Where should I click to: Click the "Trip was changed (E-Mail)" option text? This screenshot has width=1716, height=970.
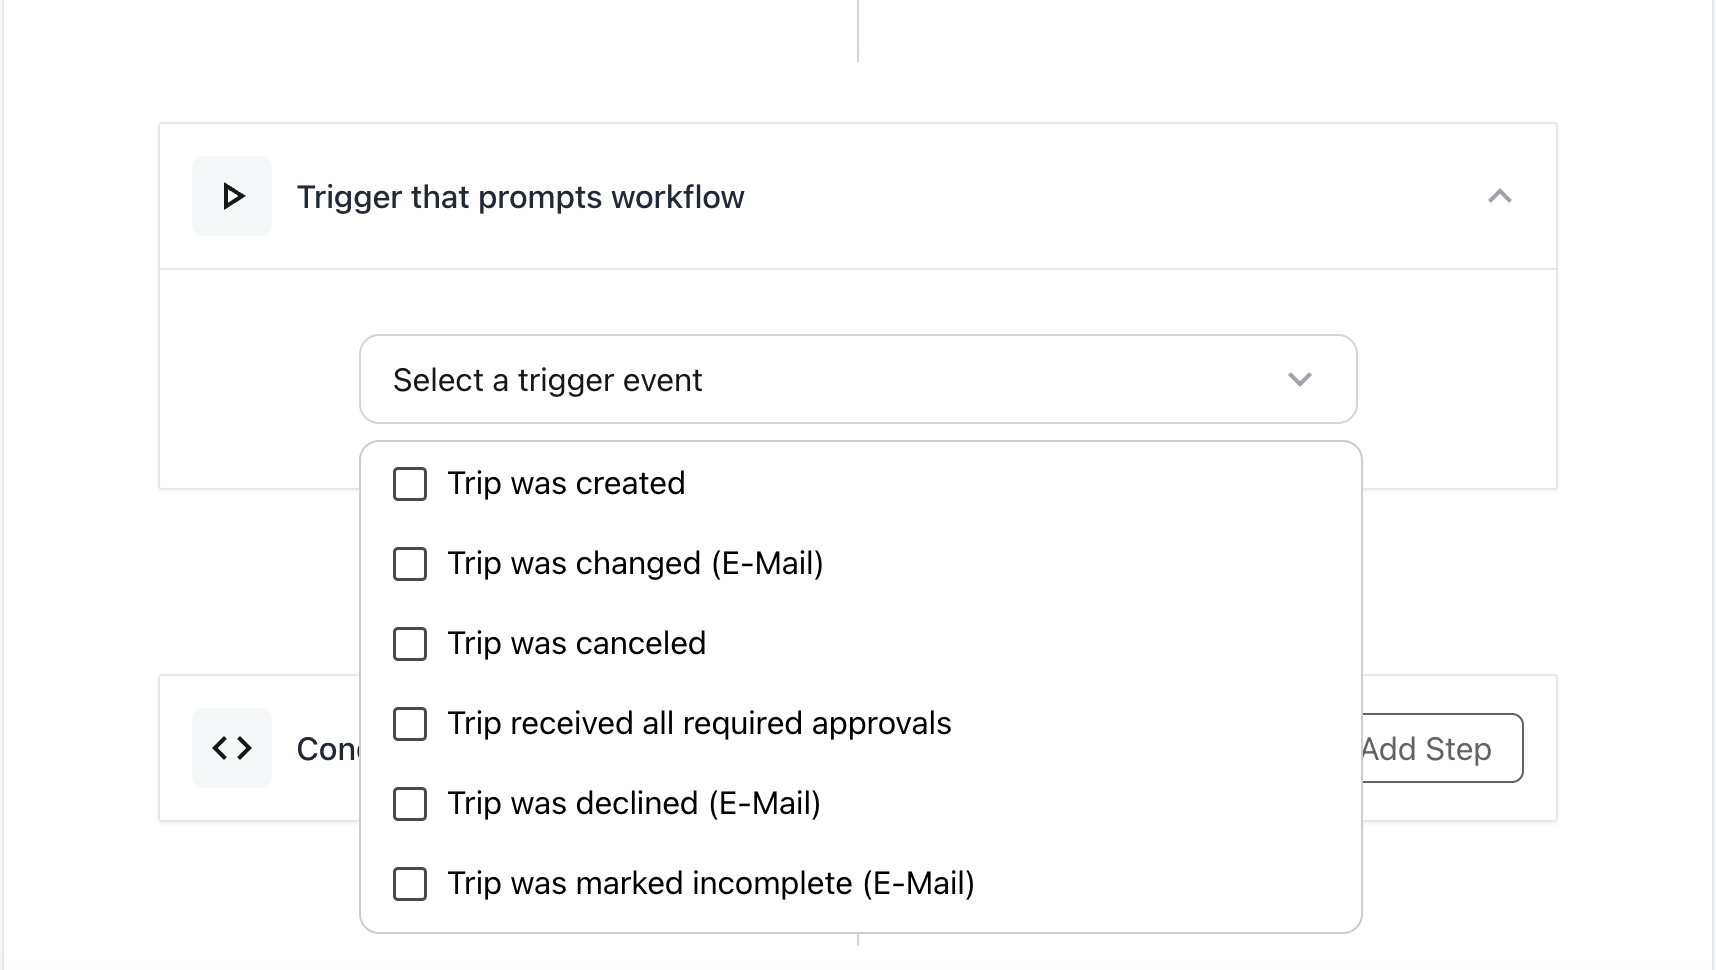coord(635,564)
